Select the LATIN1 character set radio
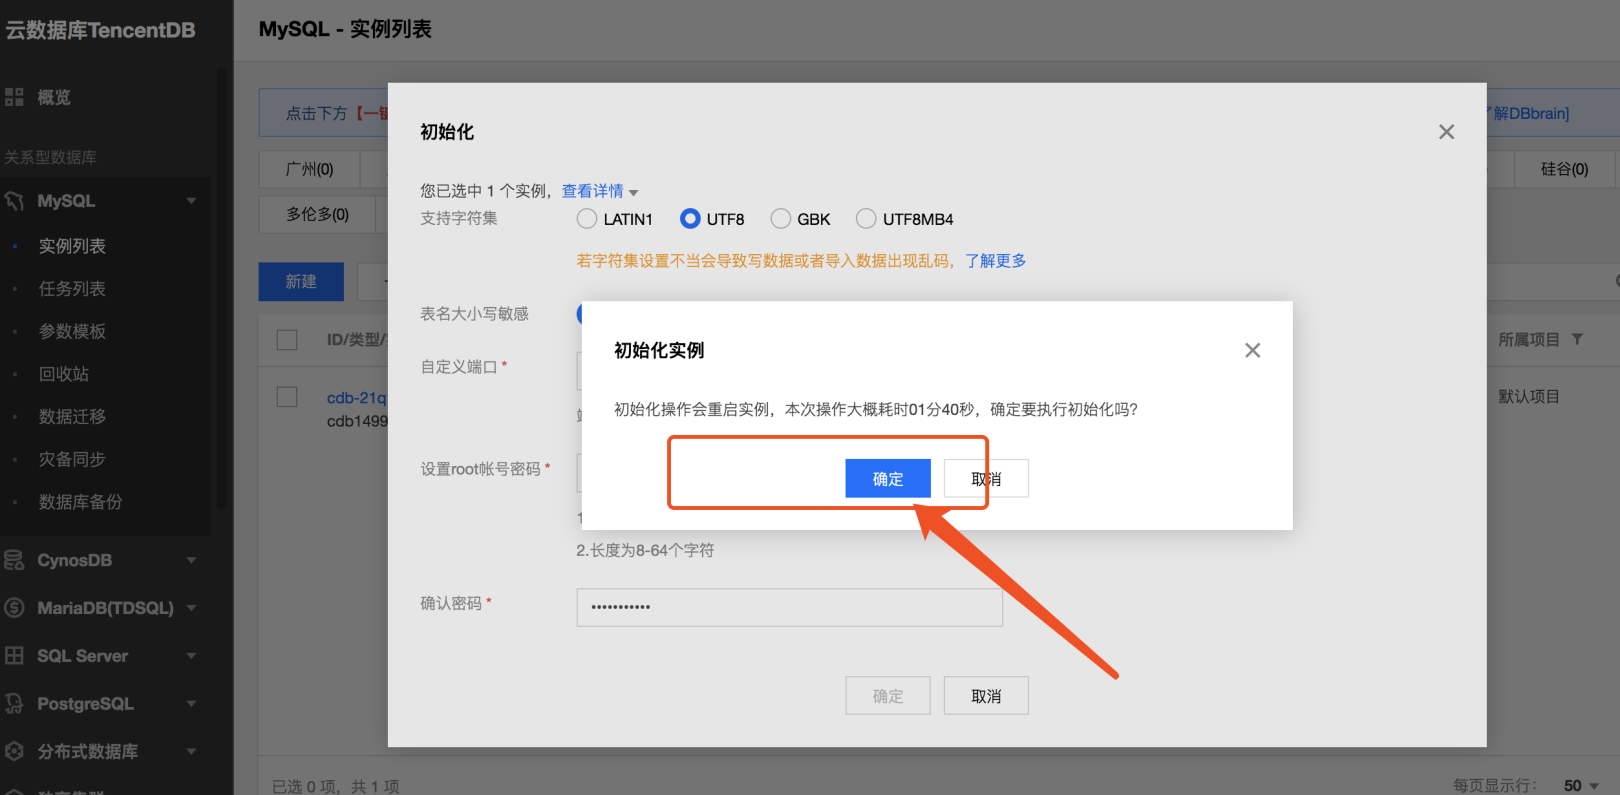This screenshot has width=1620, height=795. click(587, 219)
